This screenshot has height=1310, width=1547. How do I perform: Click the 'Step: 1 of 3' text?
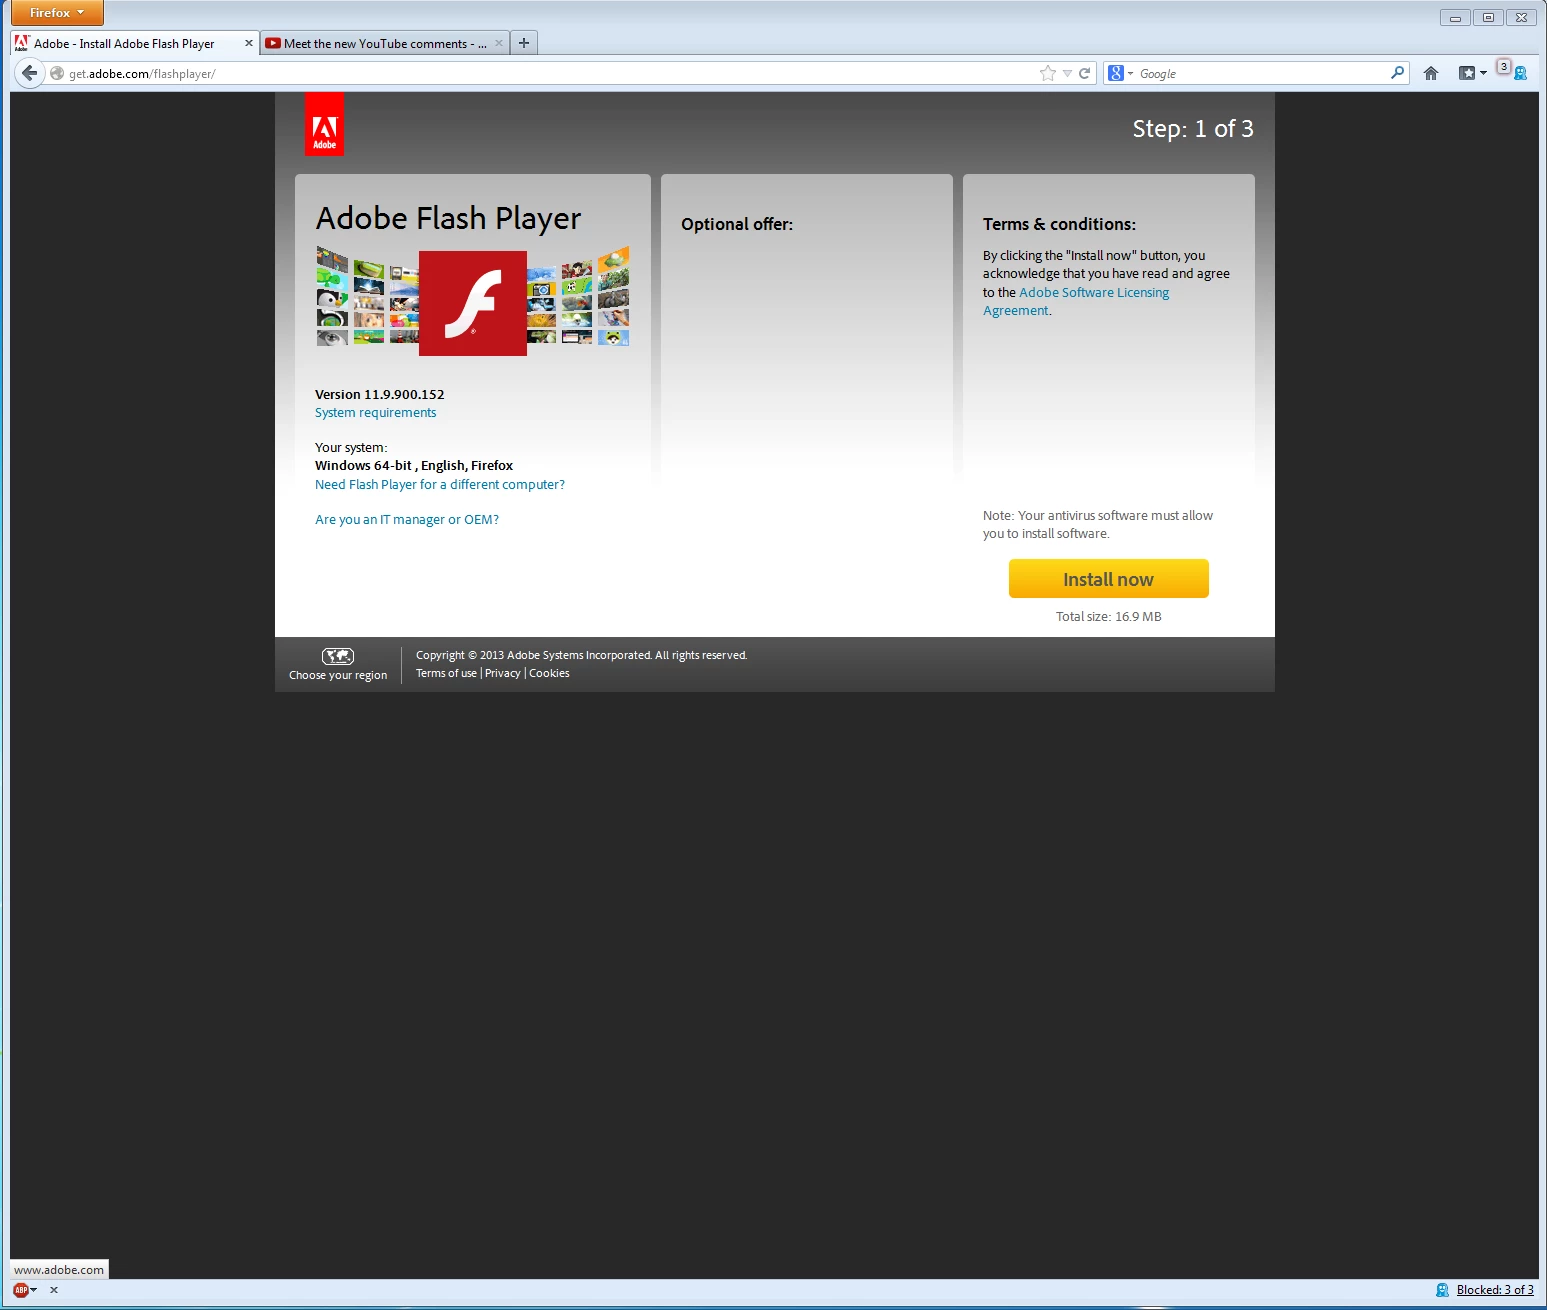(1193, 129)
